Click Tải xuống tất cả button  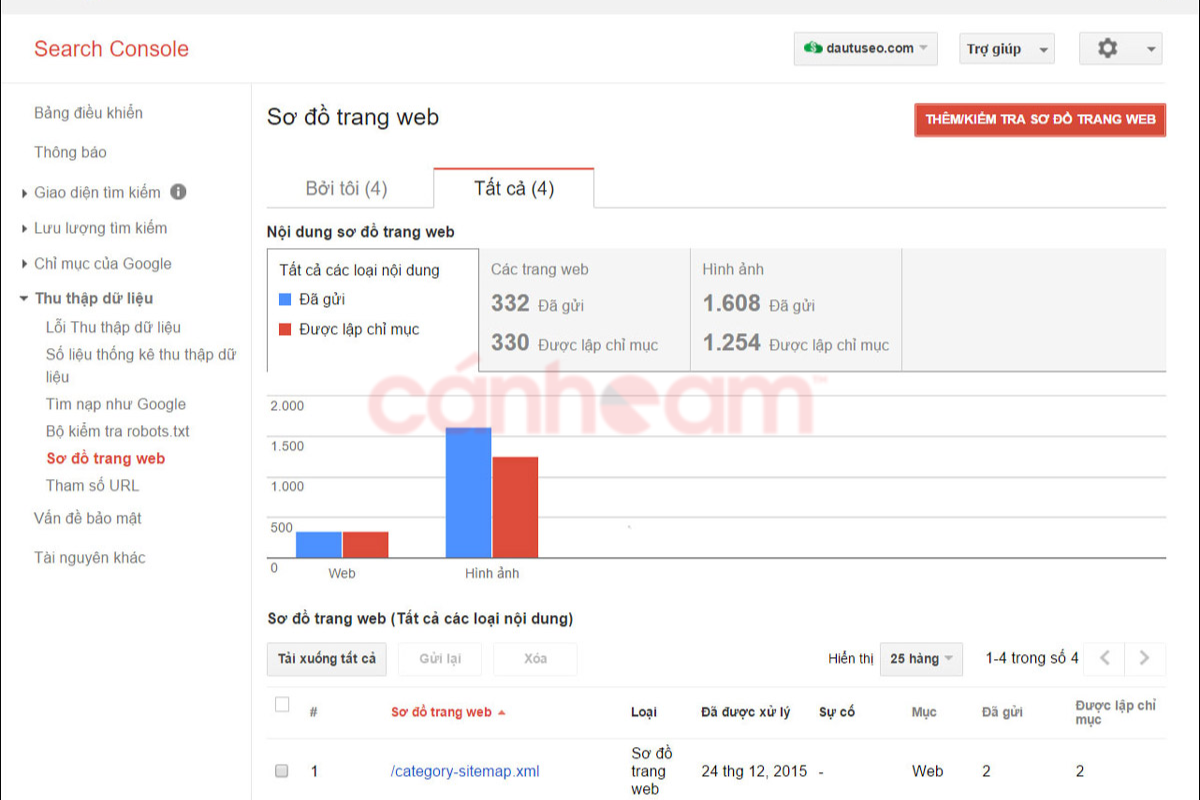coord(327,659)
